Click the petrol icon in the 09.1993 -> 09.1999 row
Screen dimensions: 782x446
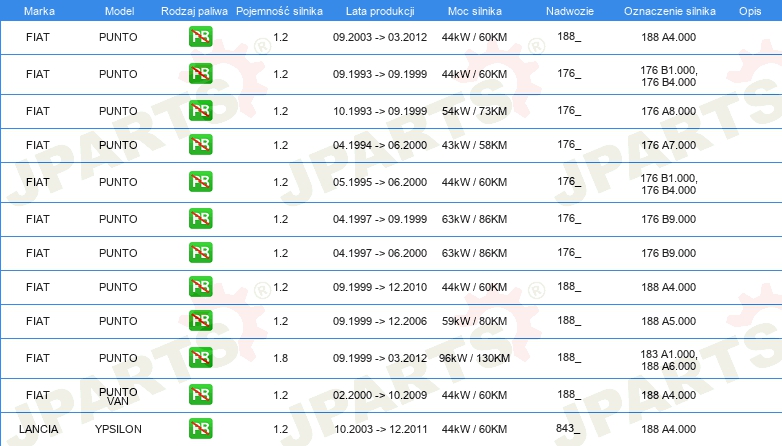tap(200, 73)
